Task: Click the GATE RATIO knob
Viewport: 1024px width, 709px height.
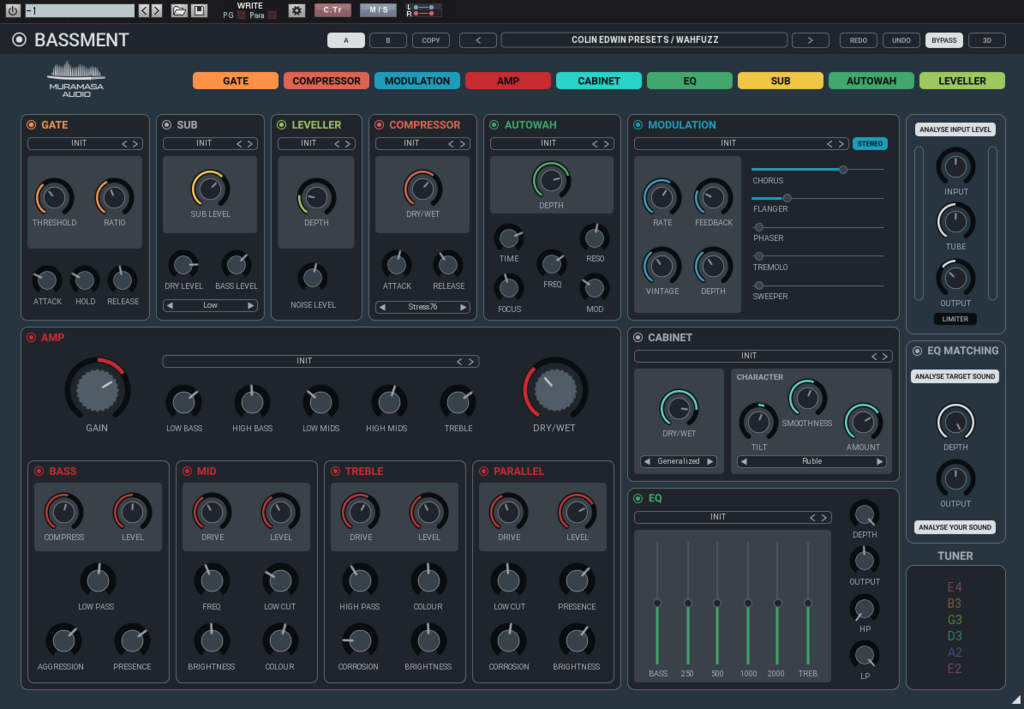Action: pyautogui.click(x=114, y=197)
